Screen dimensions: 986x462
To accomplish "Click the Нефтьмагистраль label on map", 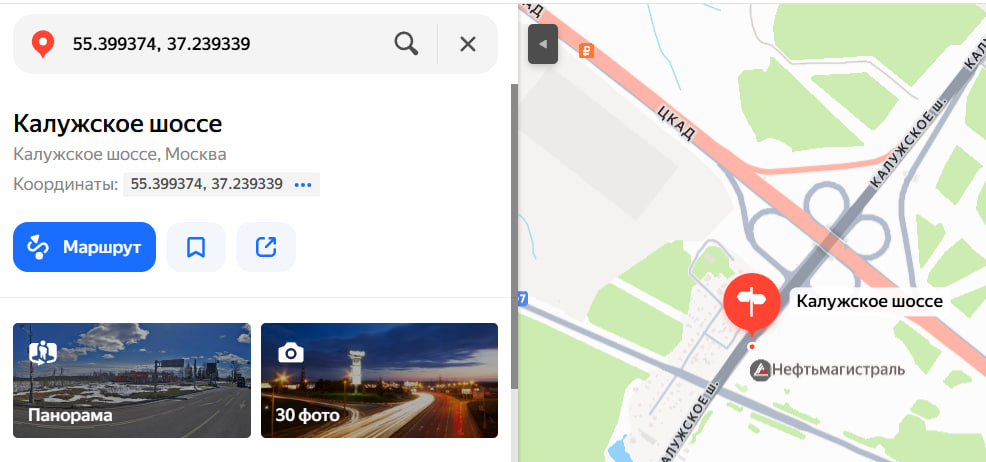I will (x=838, y=370).
